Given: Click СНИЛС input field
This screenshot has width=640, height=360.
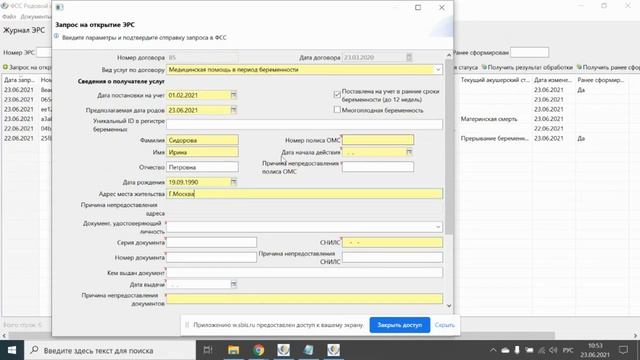Looking at the screenshot, I should (392, 242).
